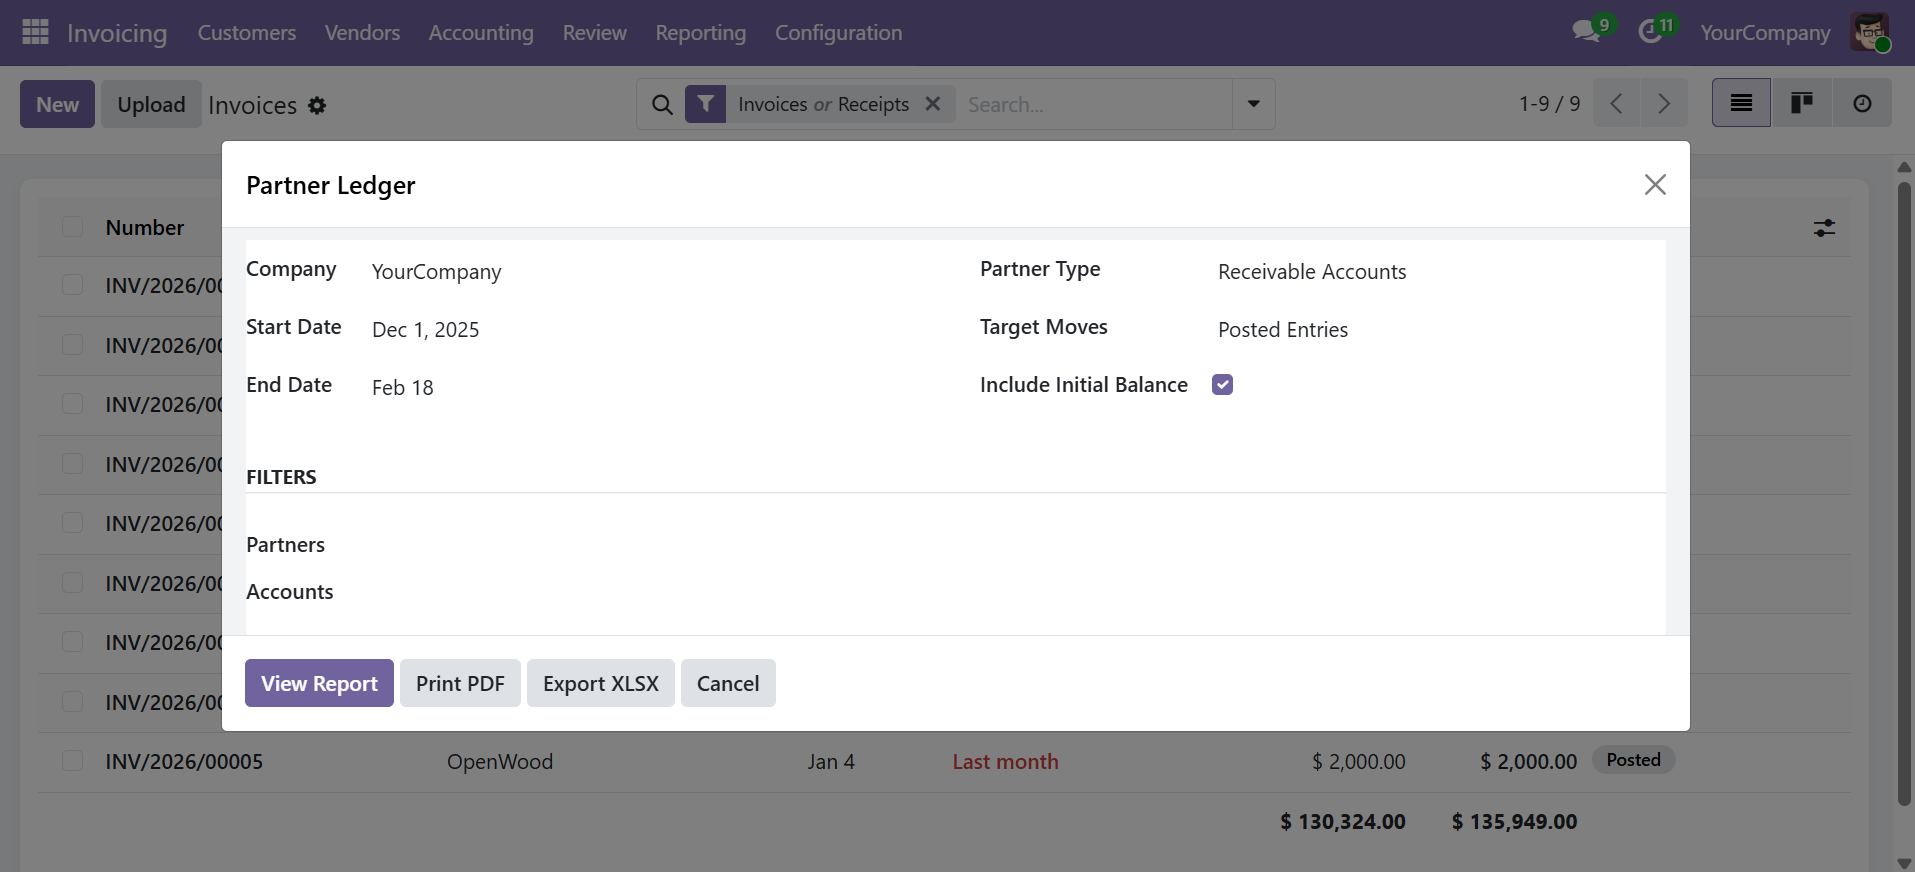Open the messages conversation icon

1586,32
